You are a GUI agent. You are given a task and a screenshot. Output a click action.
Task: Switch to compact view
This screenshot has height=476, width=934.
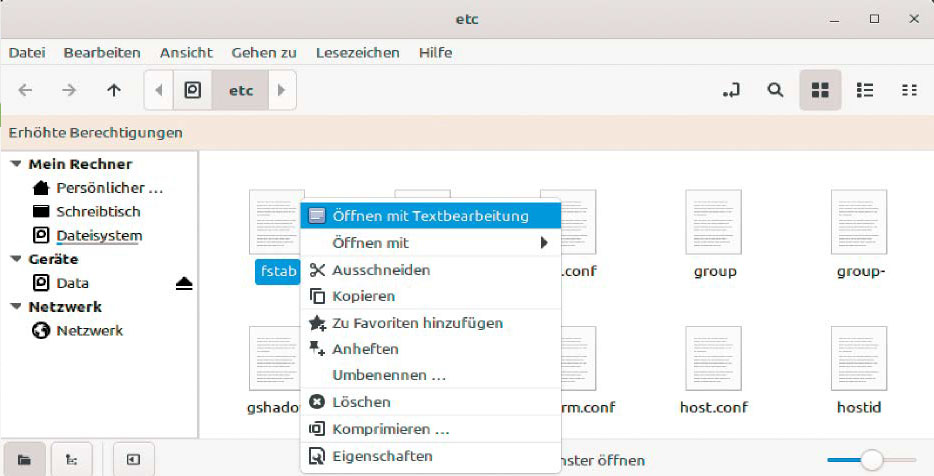click(910, 91)
